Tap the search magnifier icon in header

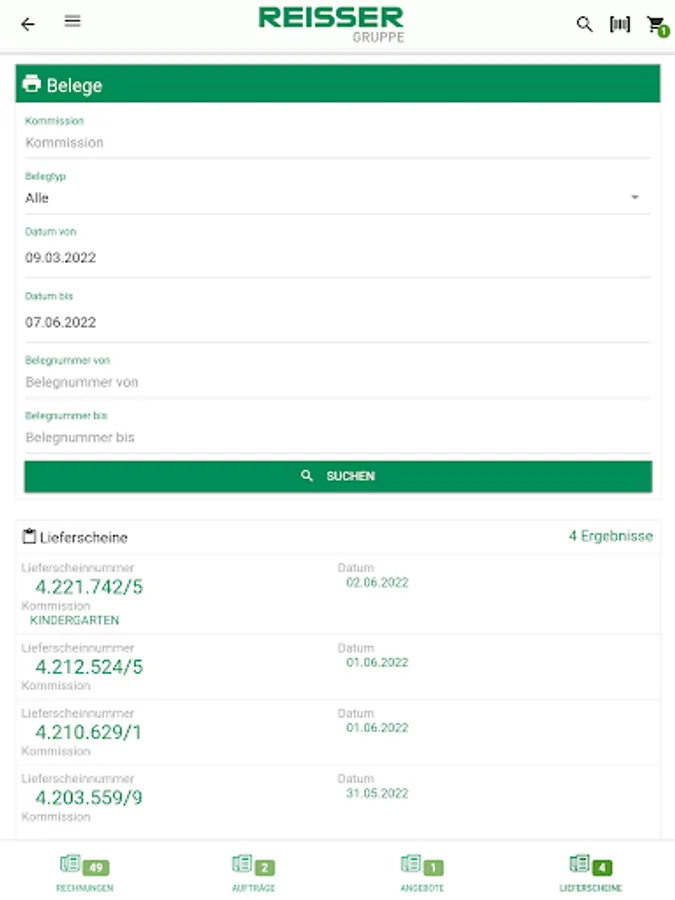pos(585,24)
